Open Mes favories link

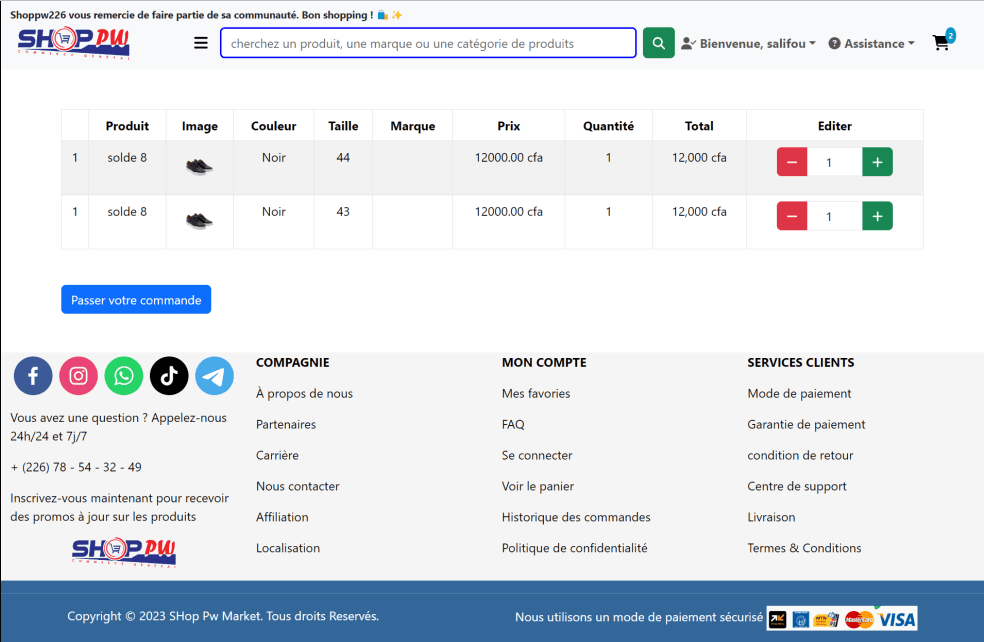click(536, 393)
